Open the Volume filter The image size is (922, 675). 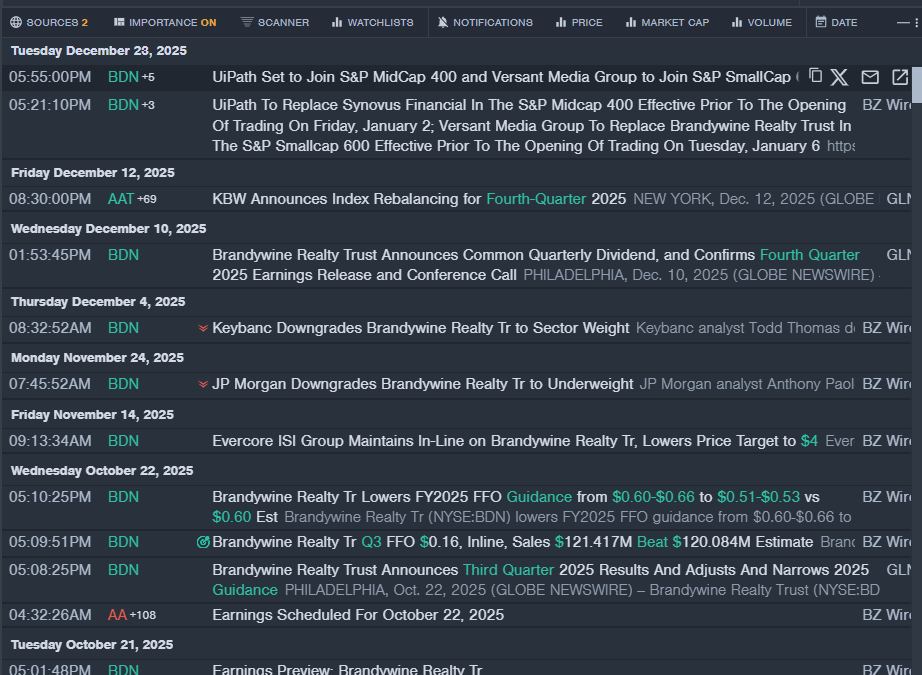click(761, 22)
